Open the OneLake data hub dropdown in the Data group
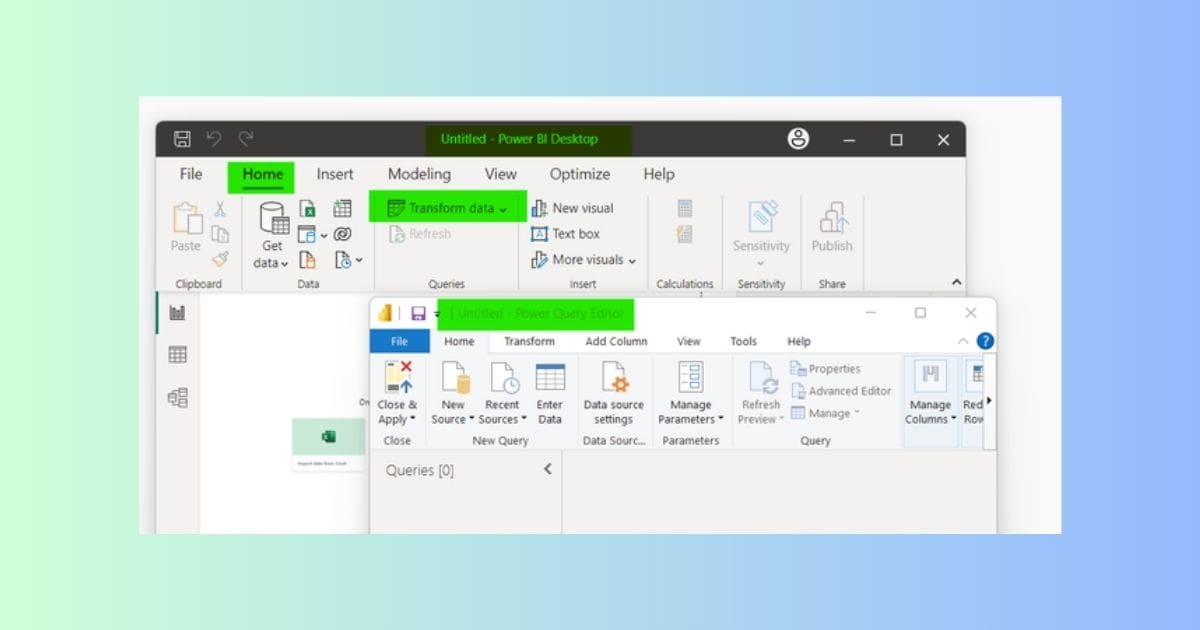 click(x=324, y=235)
